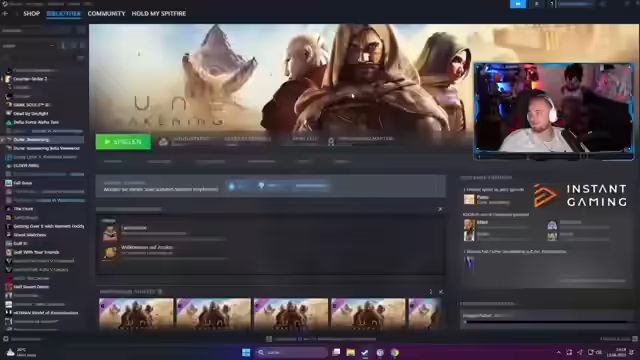Open Task View on the taskbar
This screenshot has width=640, height=360.
(x=336, y=352)
